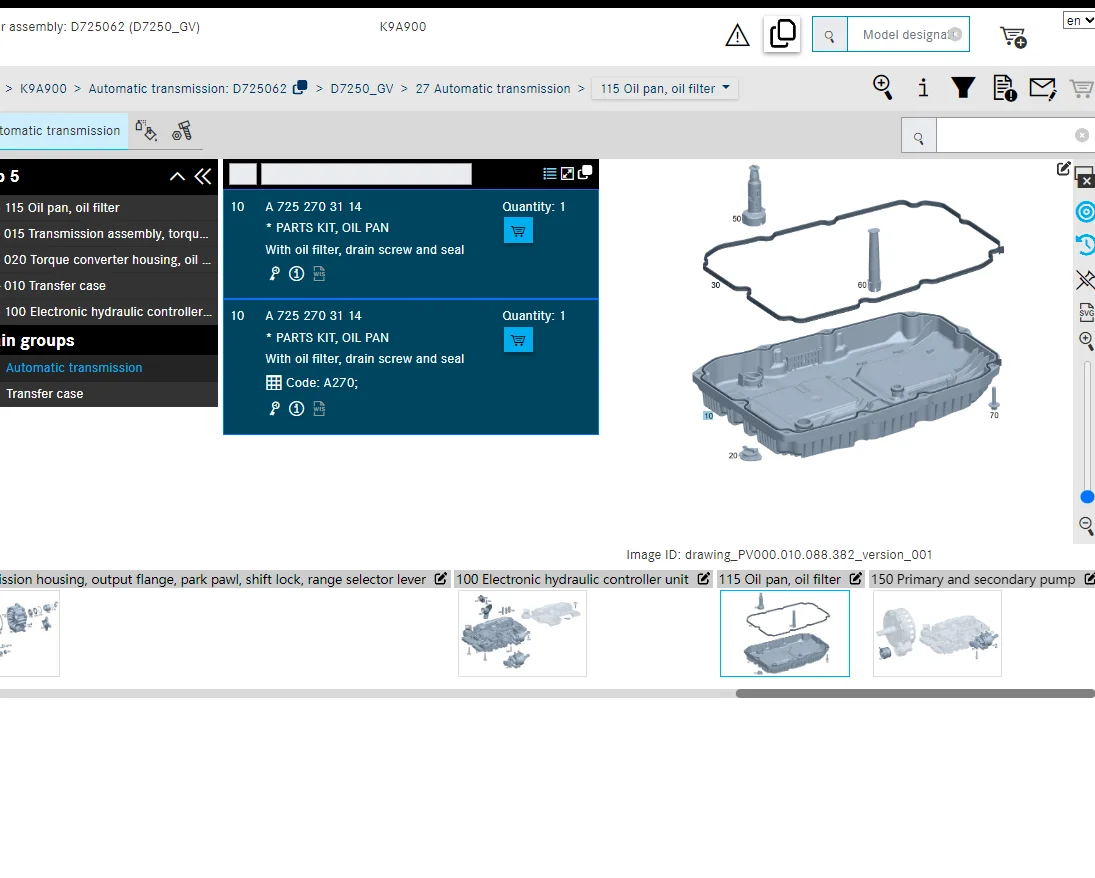Open the language 'en' dropdown
Image resolution: width=1095 pixels, height=878 pixels.
click(x=1079, y=21)
